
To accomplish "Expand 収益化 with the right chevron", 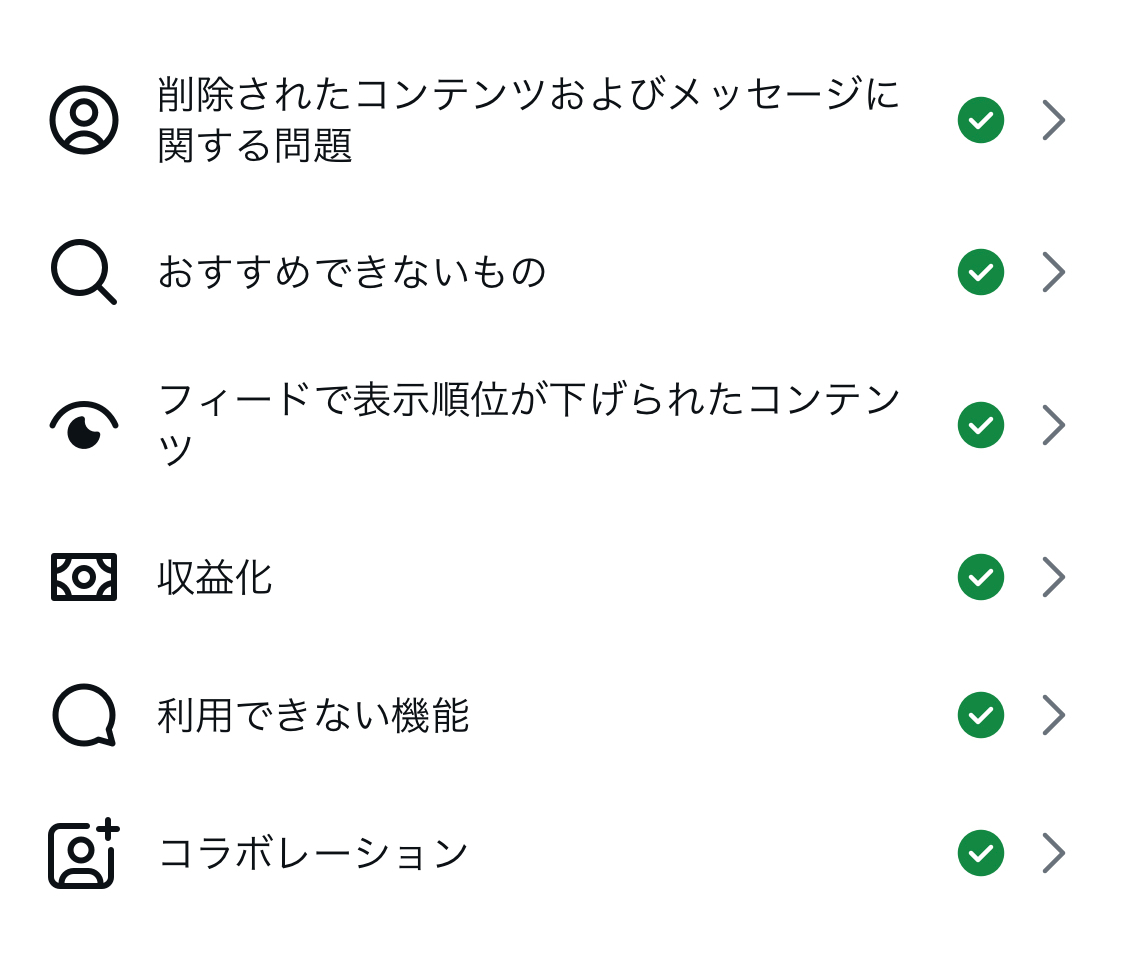I will pyautogui.click(x=1053, y=577).
